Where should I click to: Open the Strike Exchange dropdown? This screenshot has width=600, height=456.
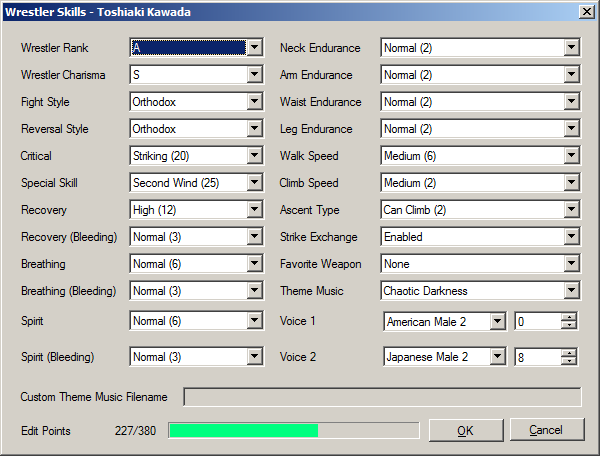571,237
